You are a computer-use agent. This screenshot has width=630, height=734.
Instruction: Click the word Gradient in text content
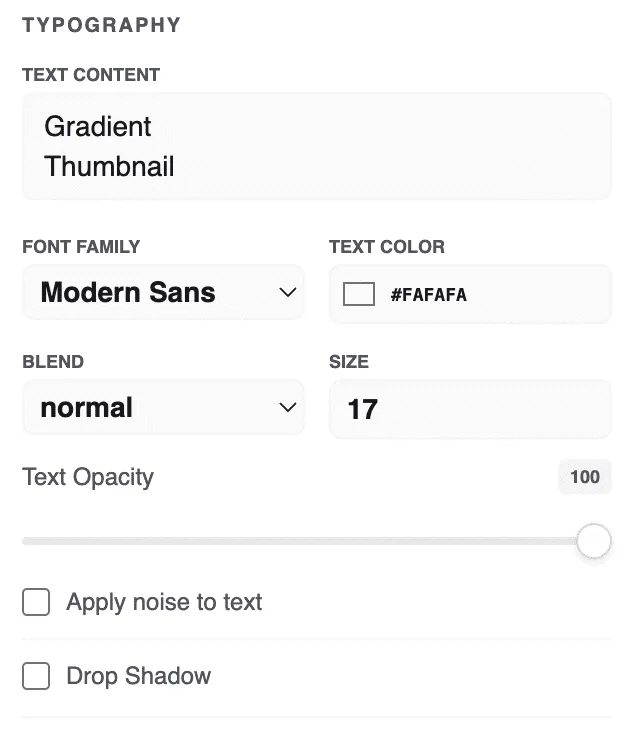[x=98, y=127]
